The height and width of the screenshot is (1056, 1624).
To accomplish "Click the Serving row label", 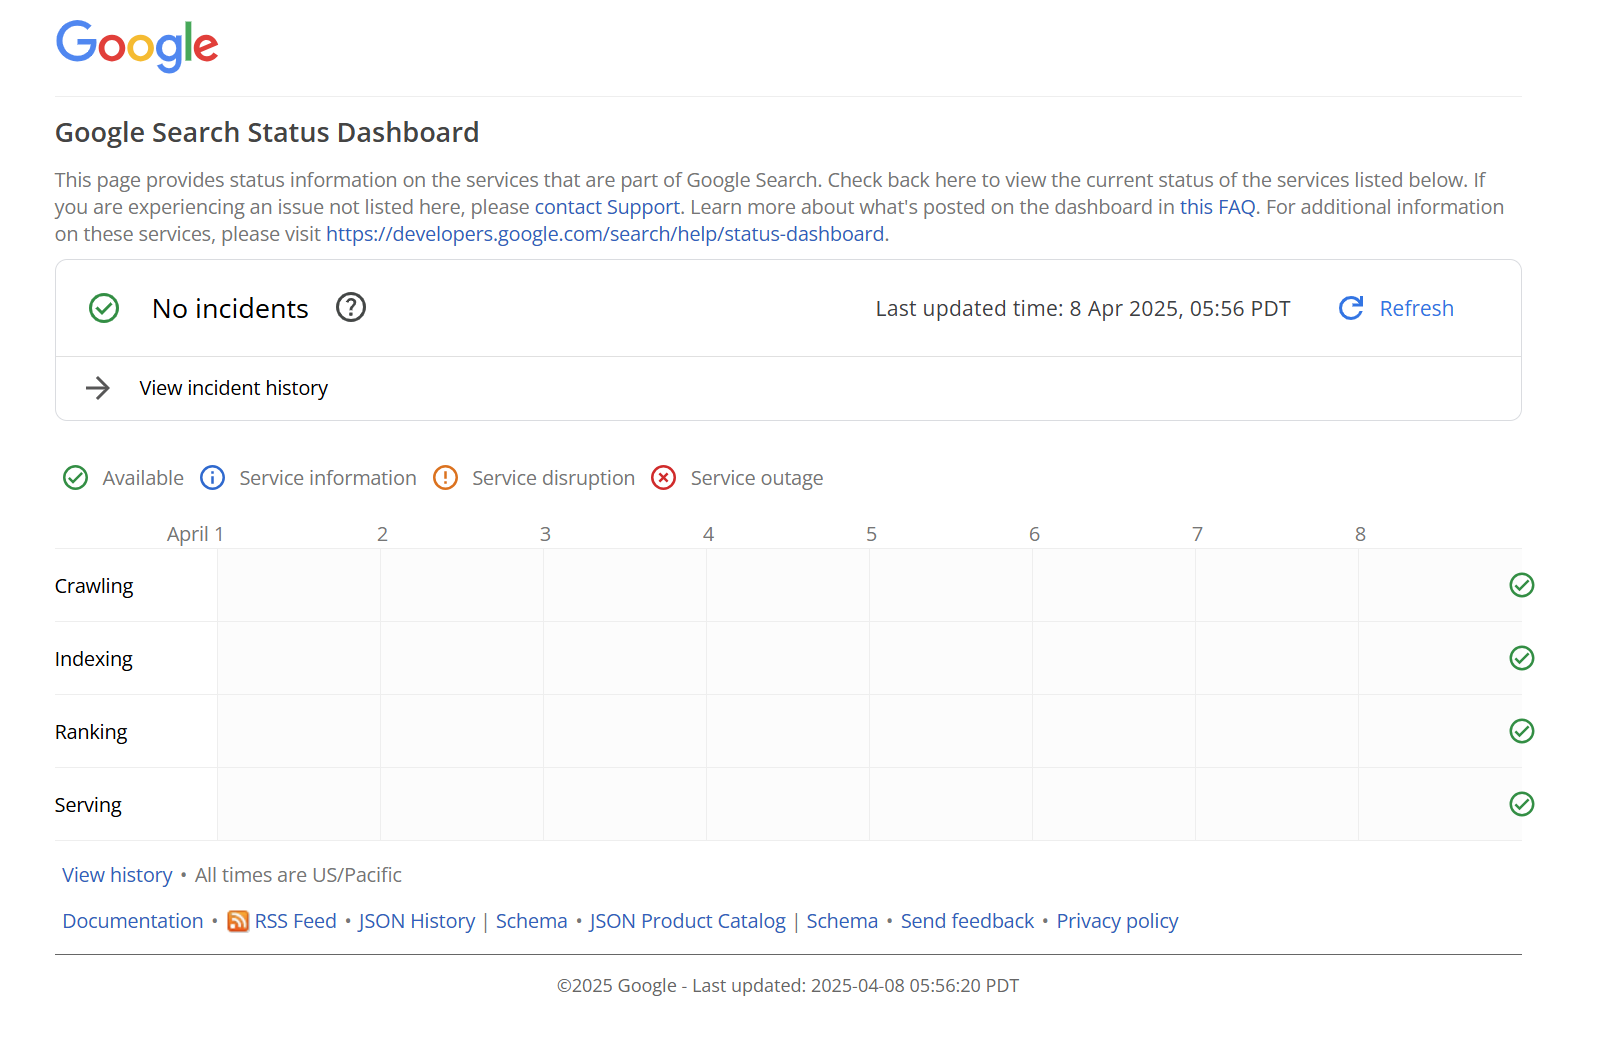I will coord(88,805).
